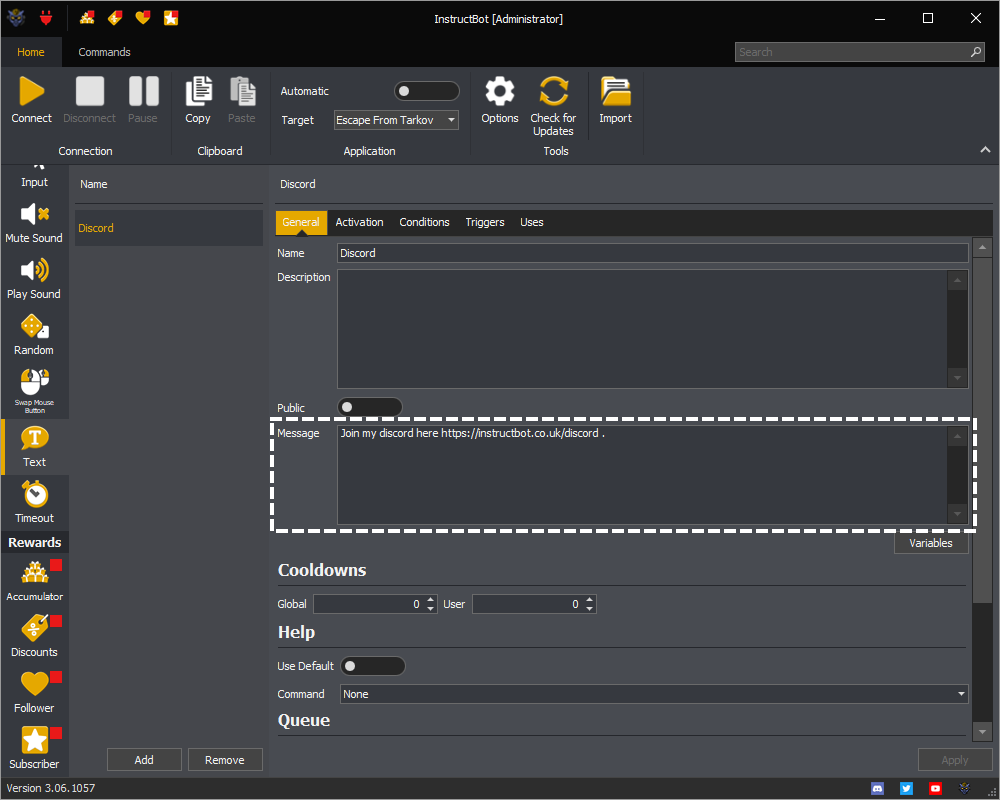Select the Swap Mouse Button command type
Screen dimensions: 1000x800
[x=34, y=391]
